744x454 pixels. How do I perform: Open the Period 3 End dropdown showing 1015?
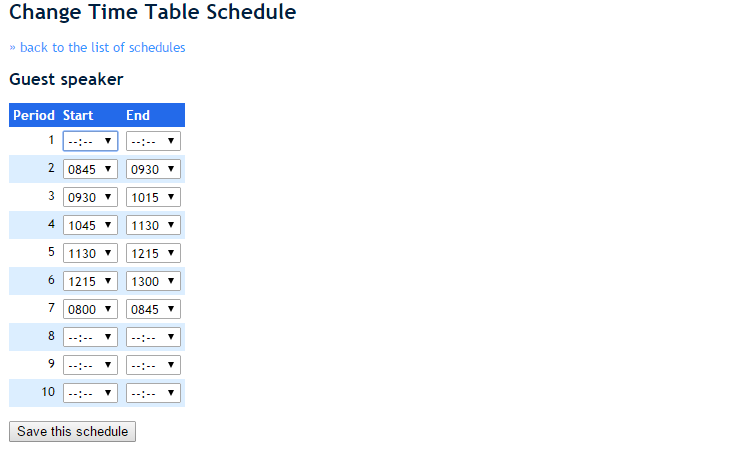pyautogui.click(x=153, y=197)
